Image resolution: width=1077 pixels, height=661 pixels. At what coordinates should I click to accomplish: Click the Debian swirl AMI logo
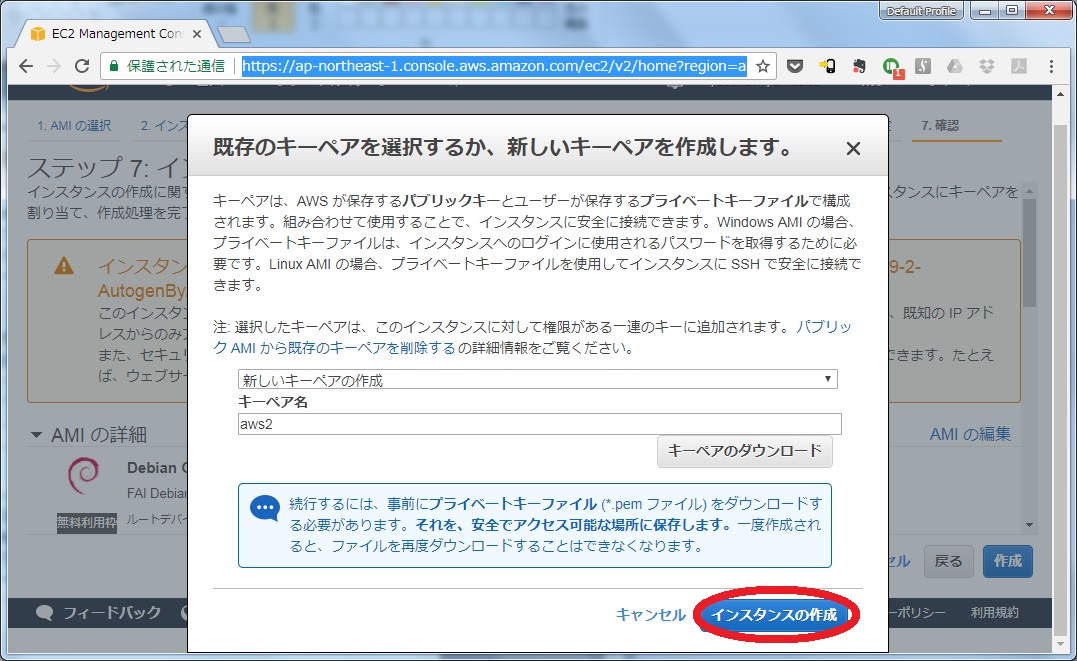point(84,475)
